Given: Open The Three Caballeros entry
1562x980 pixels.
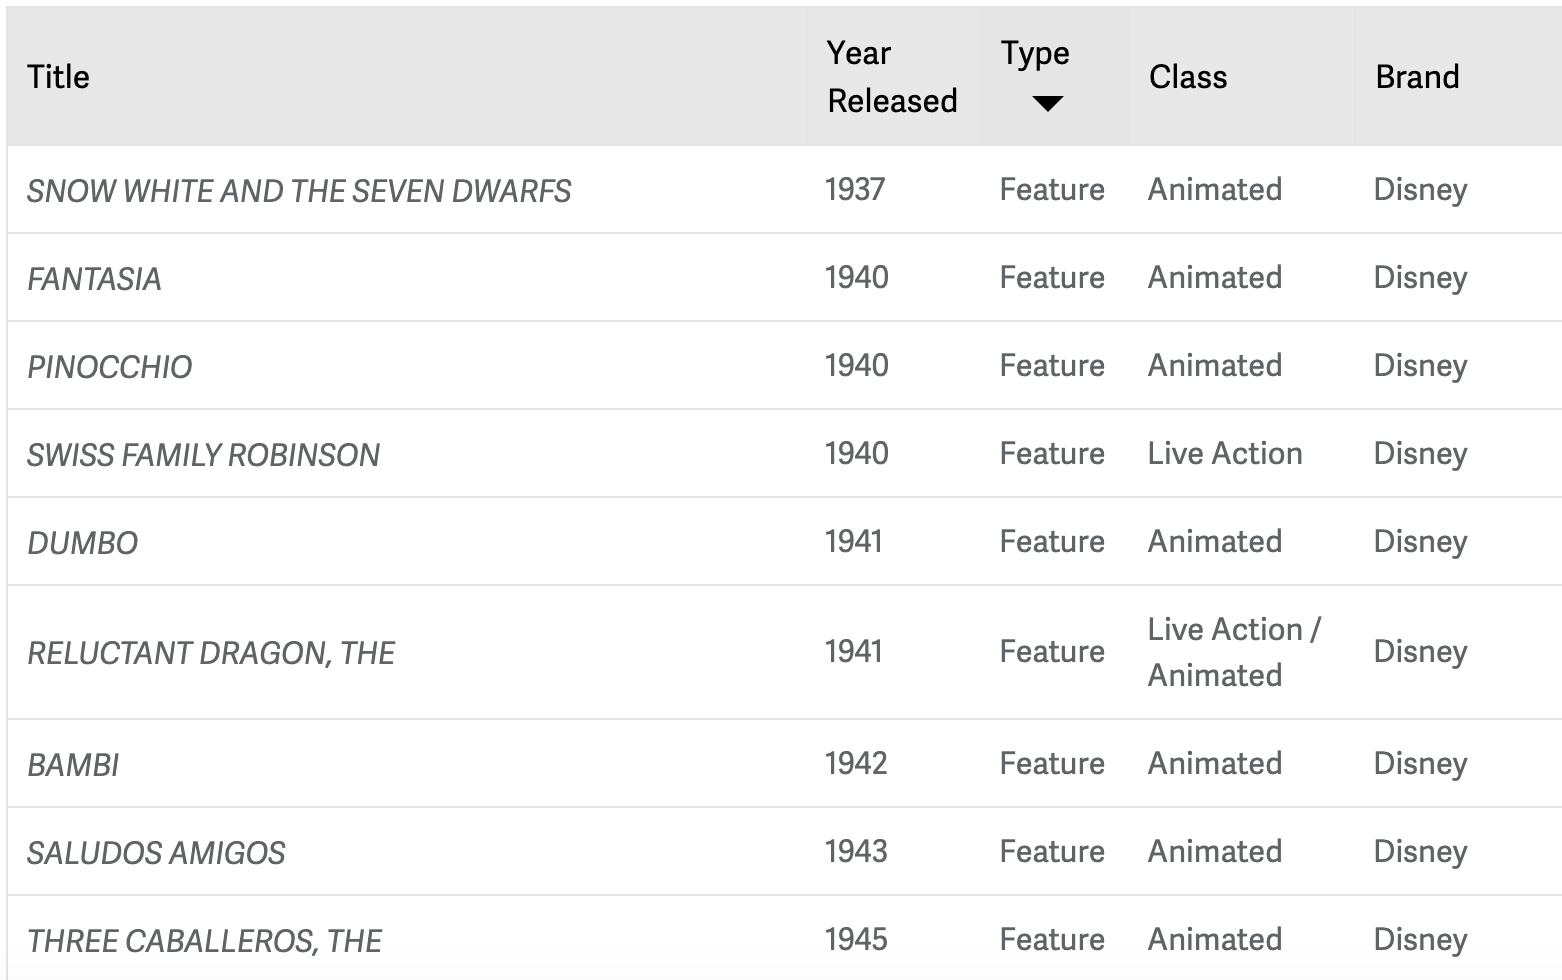Looking at the screenshot, I should [x=204, y=941].
